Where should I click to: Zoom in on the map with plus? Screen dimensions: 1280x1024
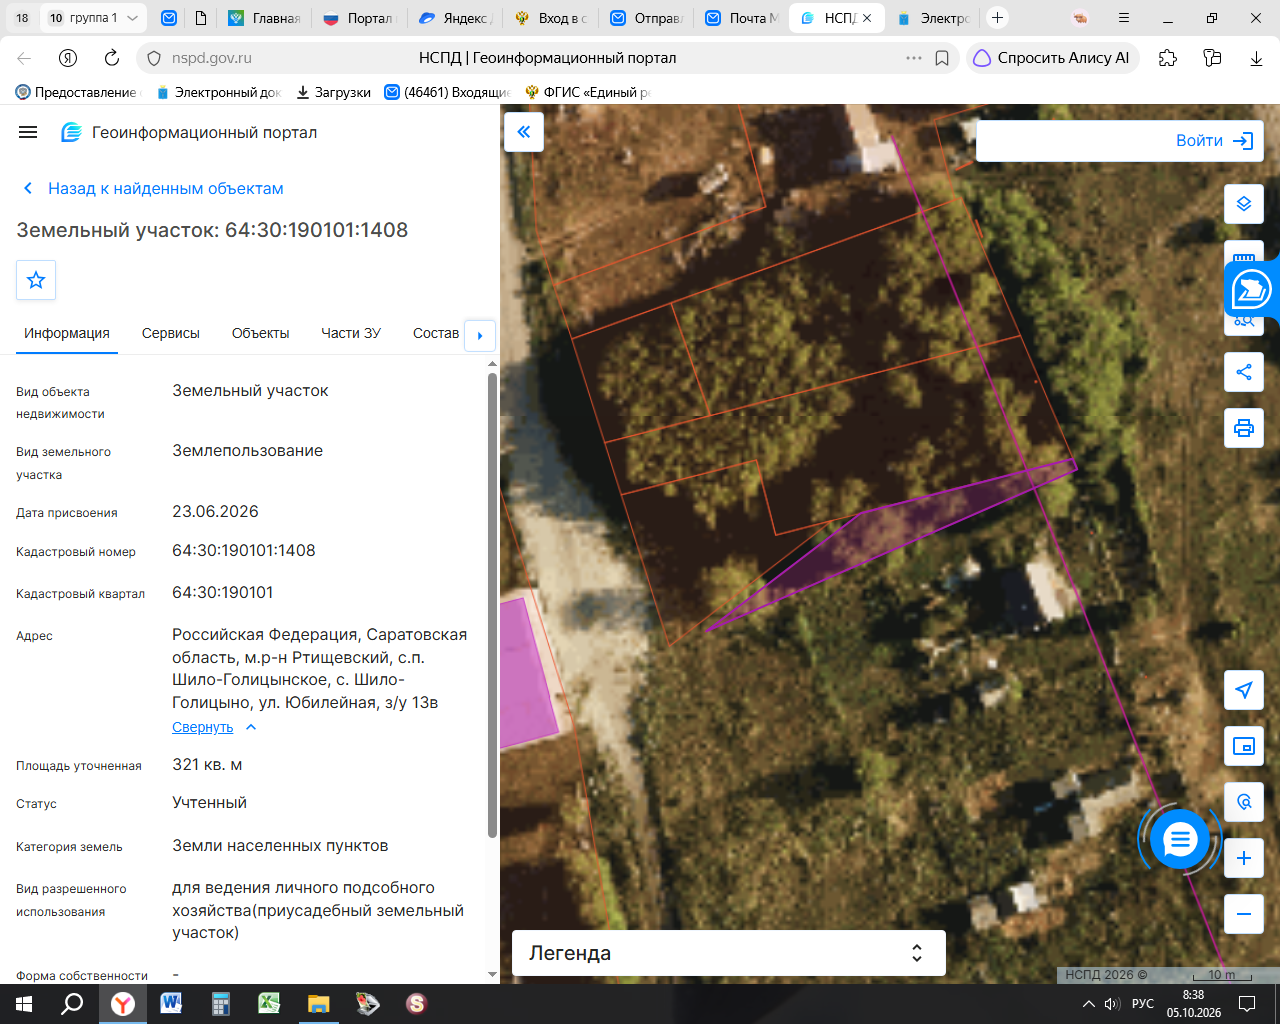click(1244, 858)
